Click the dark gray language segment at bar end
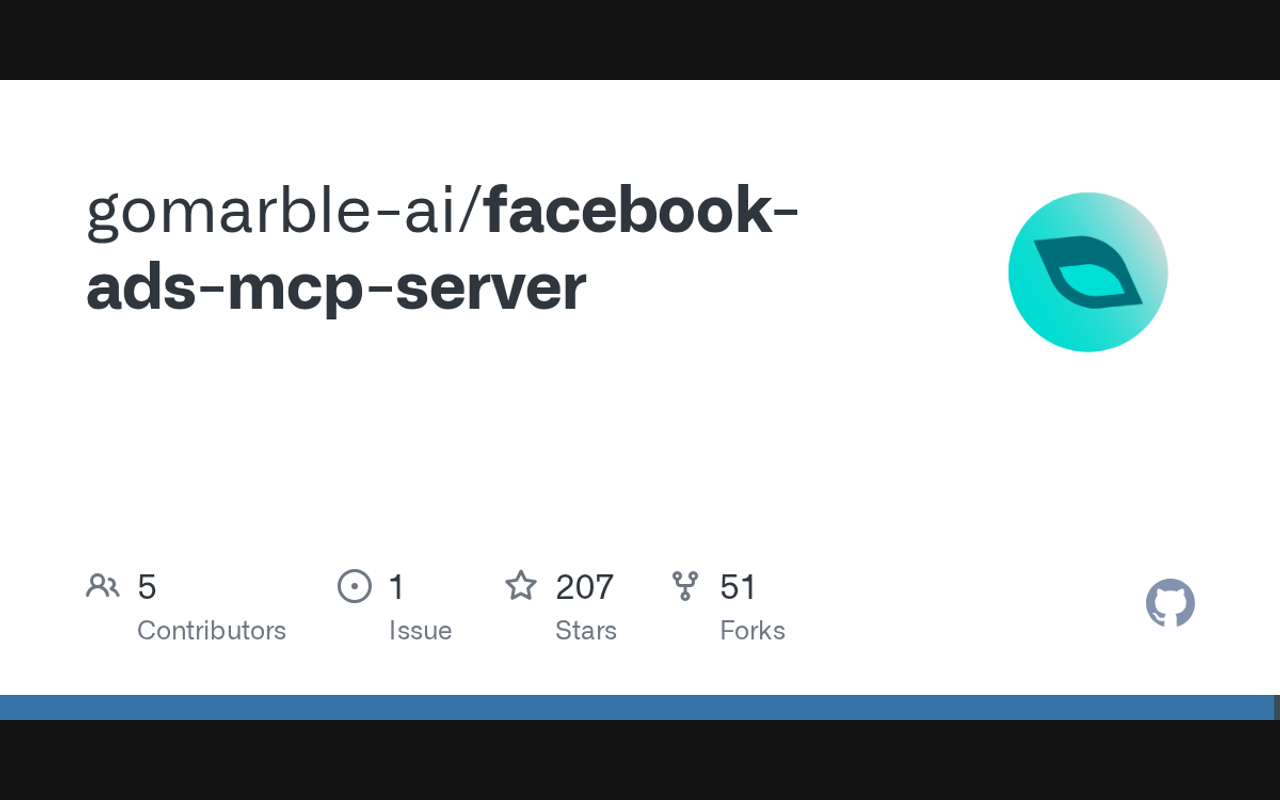The image size is (1280, 800). [x=1277, y=707]
